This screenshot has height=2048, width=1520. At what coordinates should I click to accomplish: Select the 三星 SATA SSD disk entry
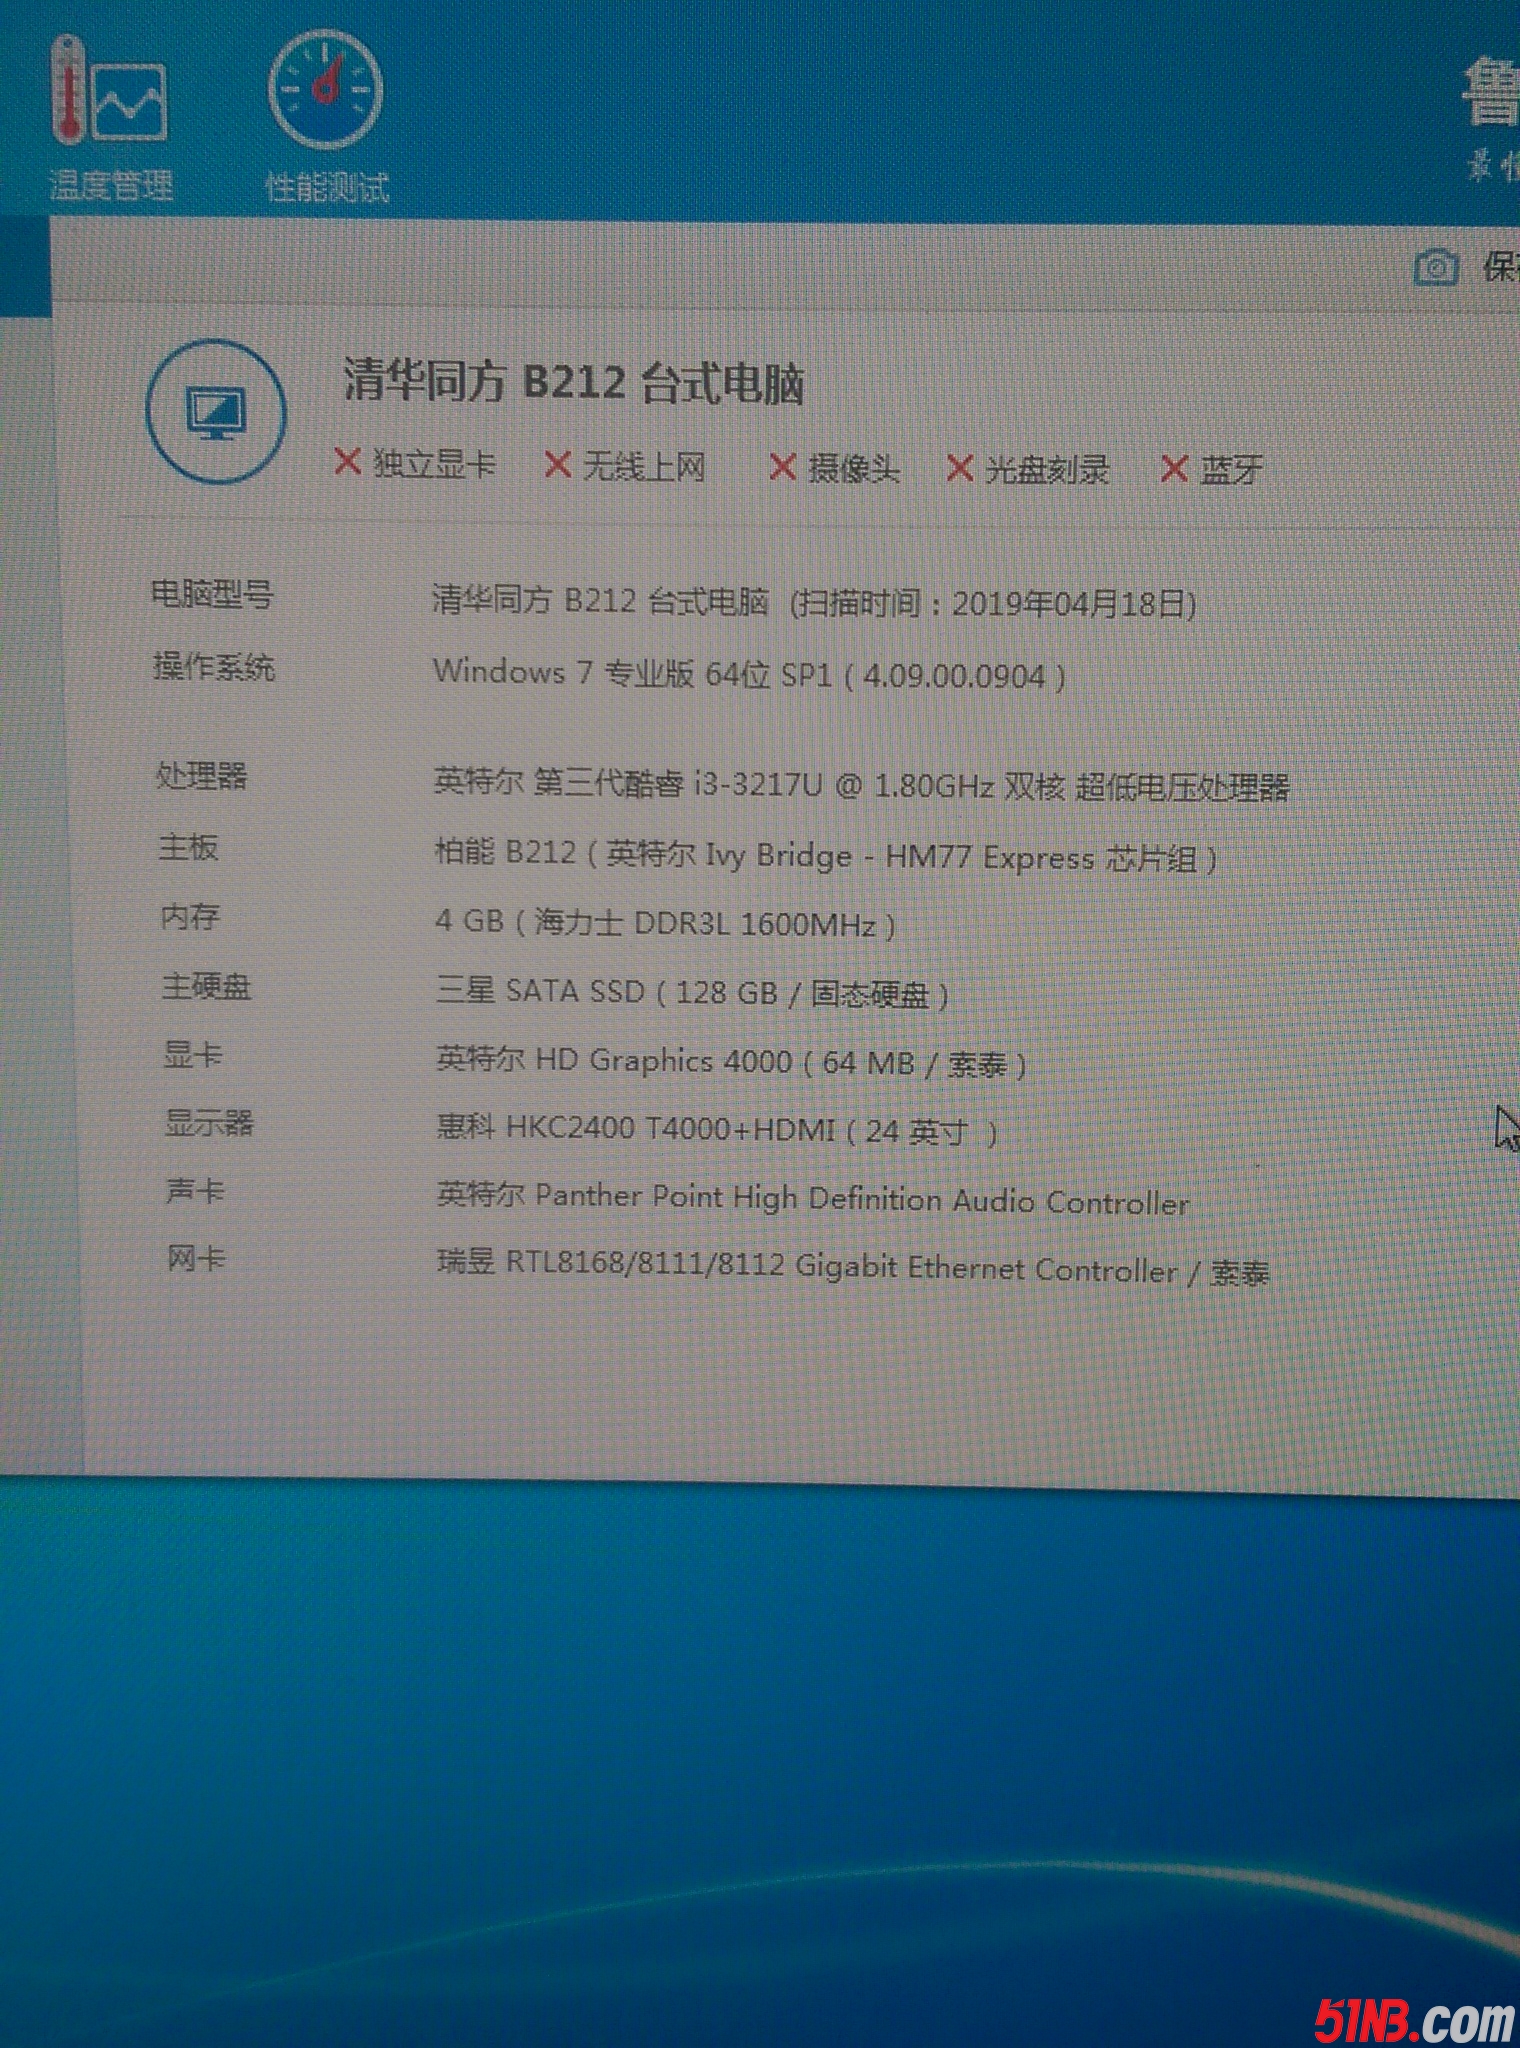pos(691,992)
